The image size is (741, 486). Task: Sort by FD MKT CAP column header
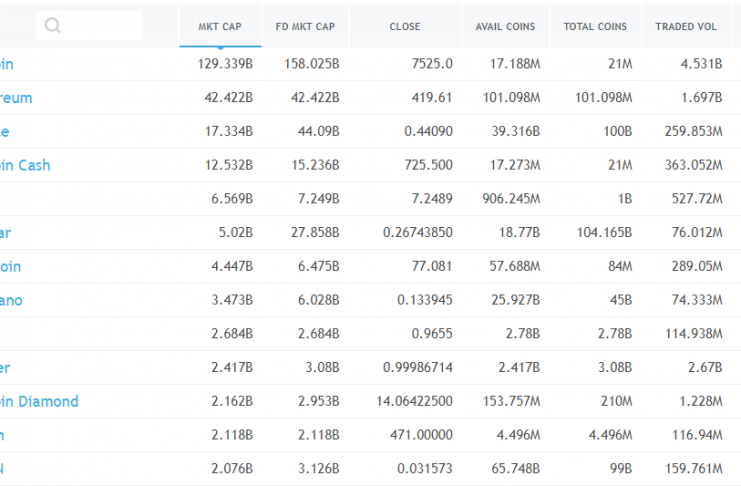point(305,26)
